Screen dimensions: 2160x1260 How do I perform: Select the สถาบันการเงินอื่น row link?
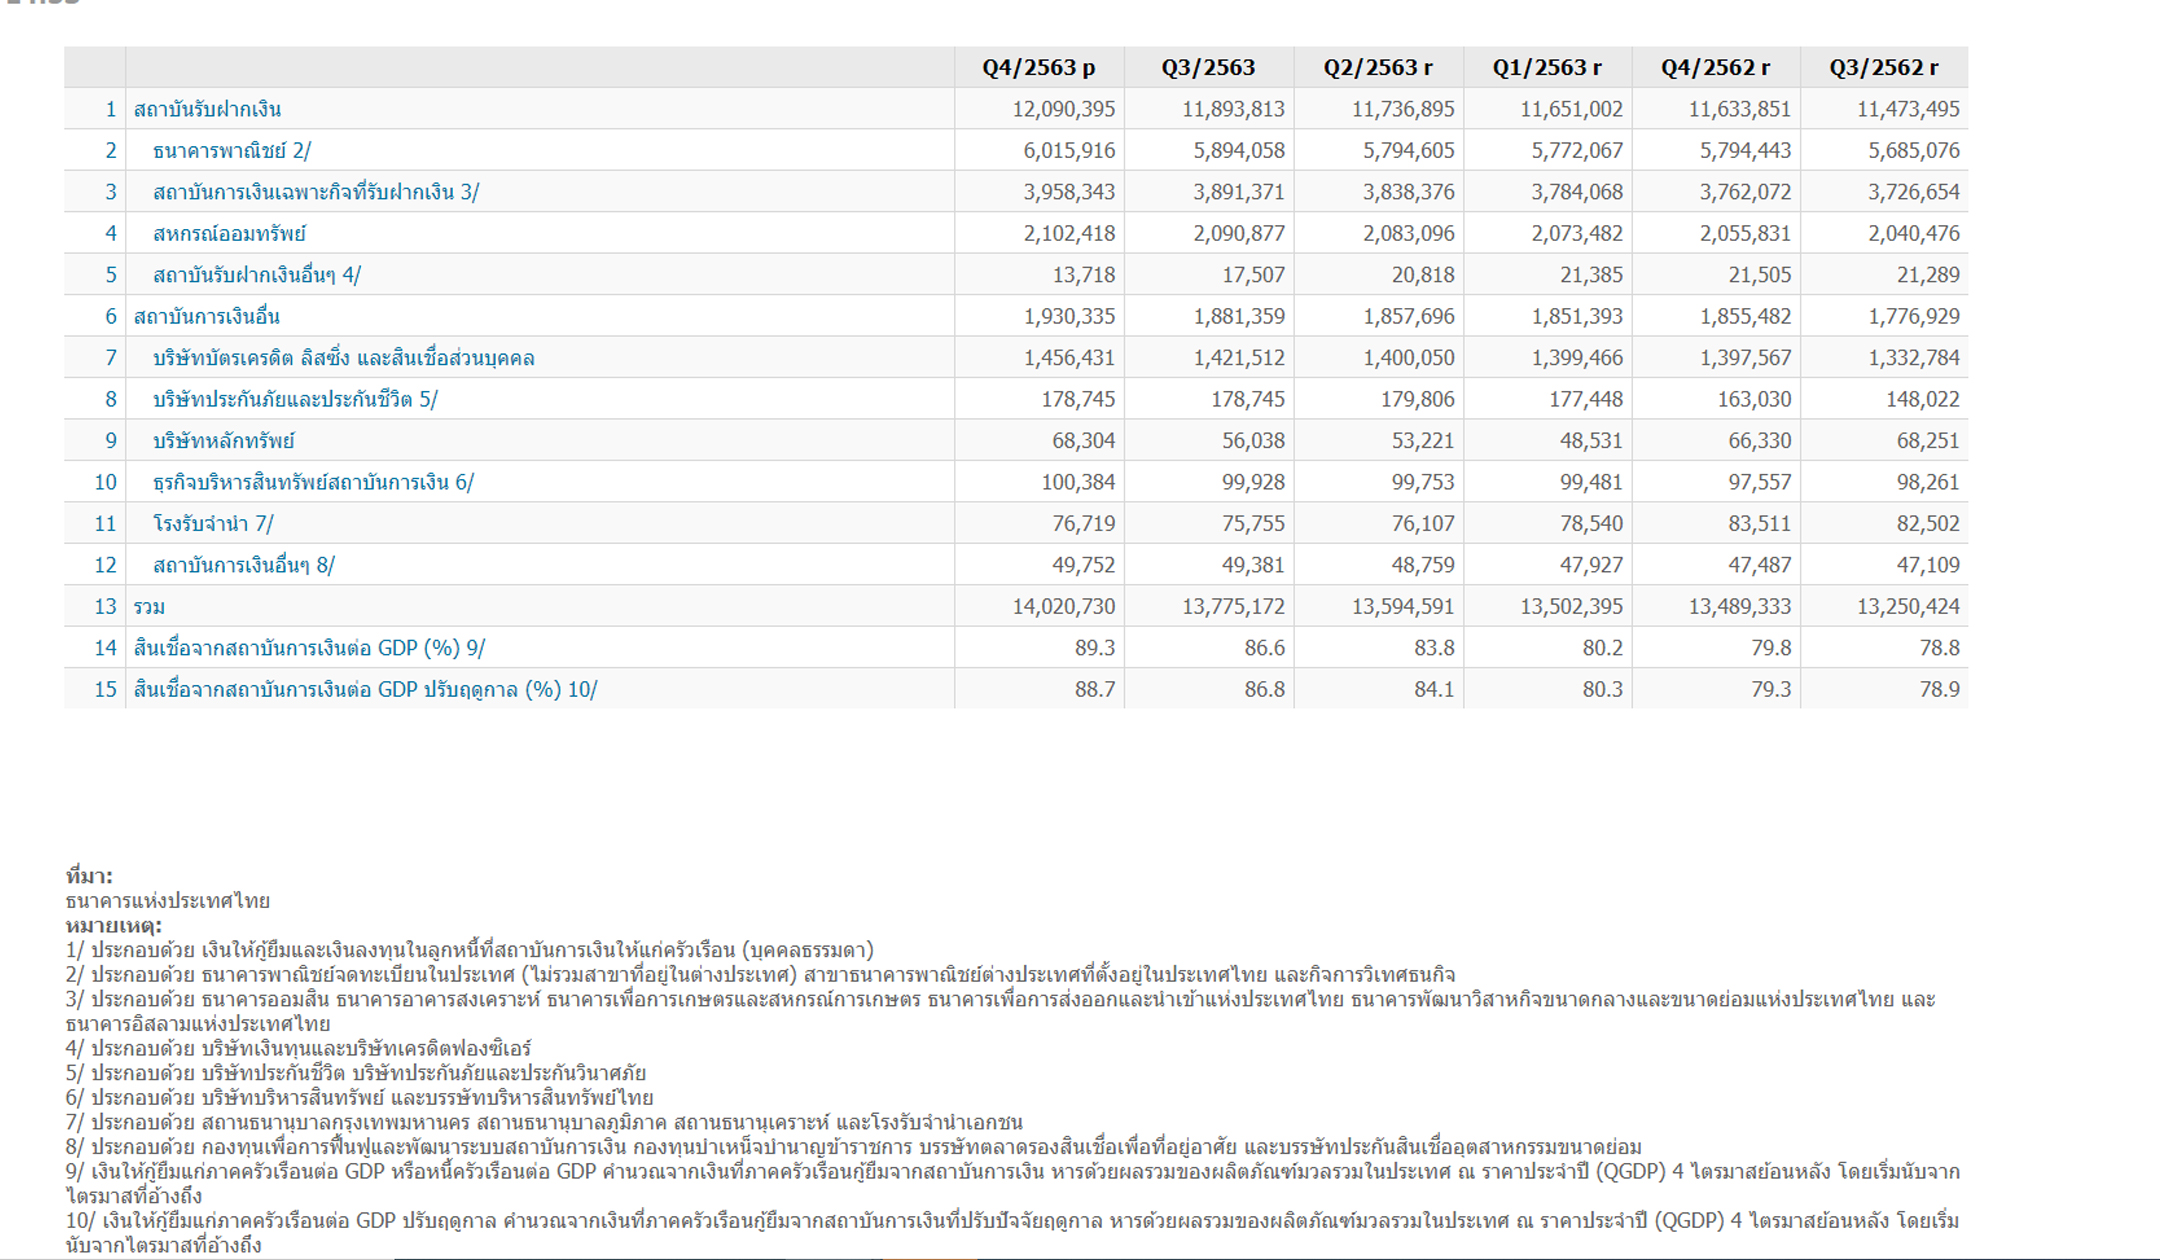tap(207, 317)
